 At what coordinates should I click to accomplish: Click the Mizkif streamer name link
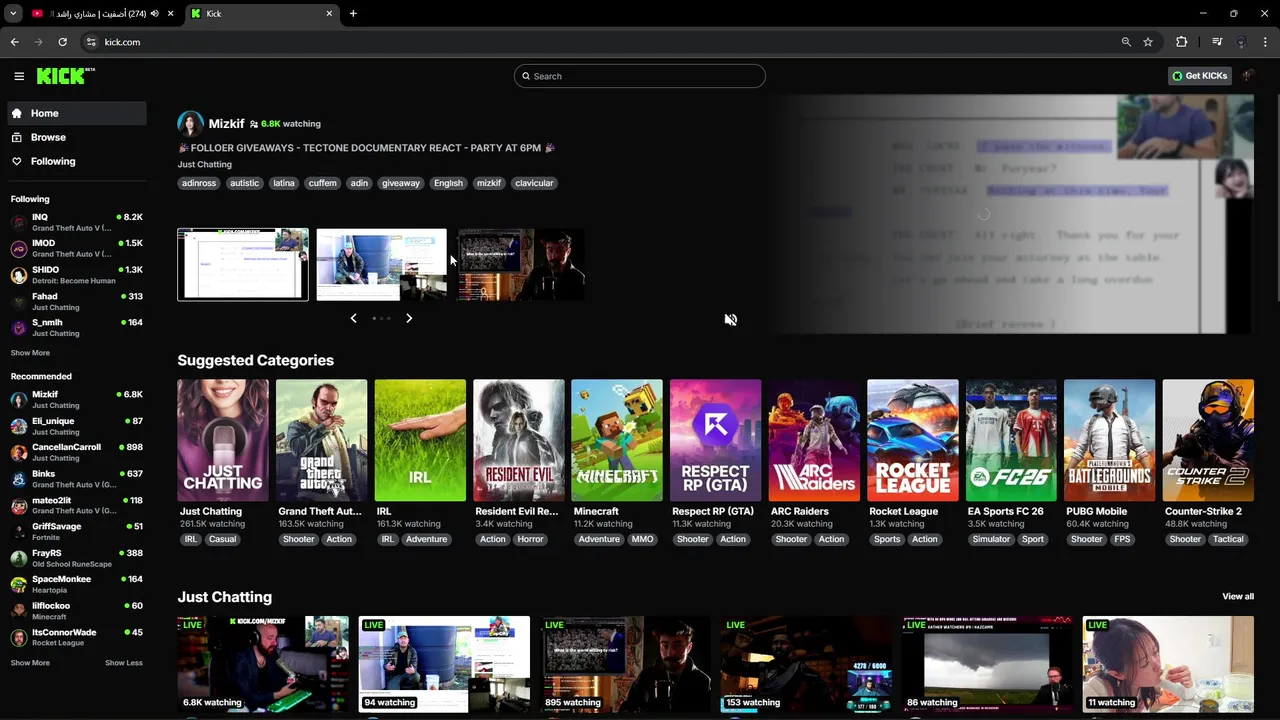226,124
